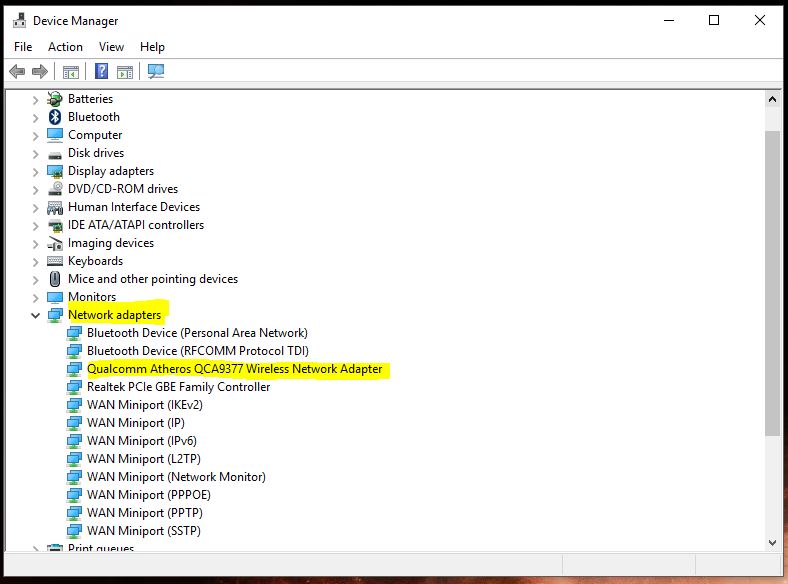
Task: Click the Back arrow toolbar icon
Action: [x=17, y=71]
